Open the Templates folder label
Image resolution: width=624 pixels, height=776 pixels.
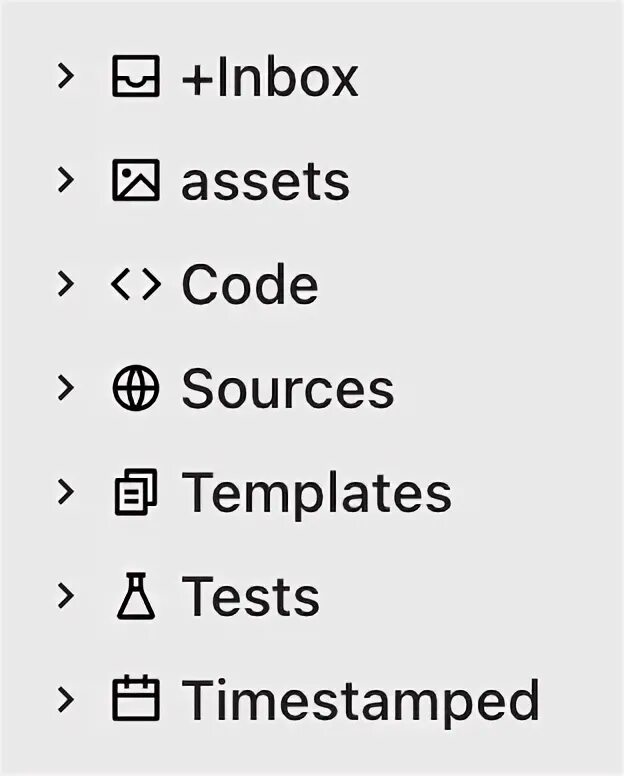tap(316, 493)
